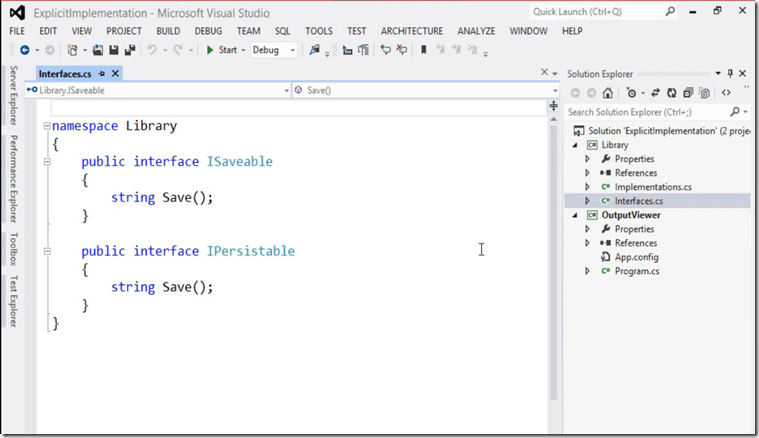Open the FILE menu
Screen dimensions: 759x438
tap(17, 31)
